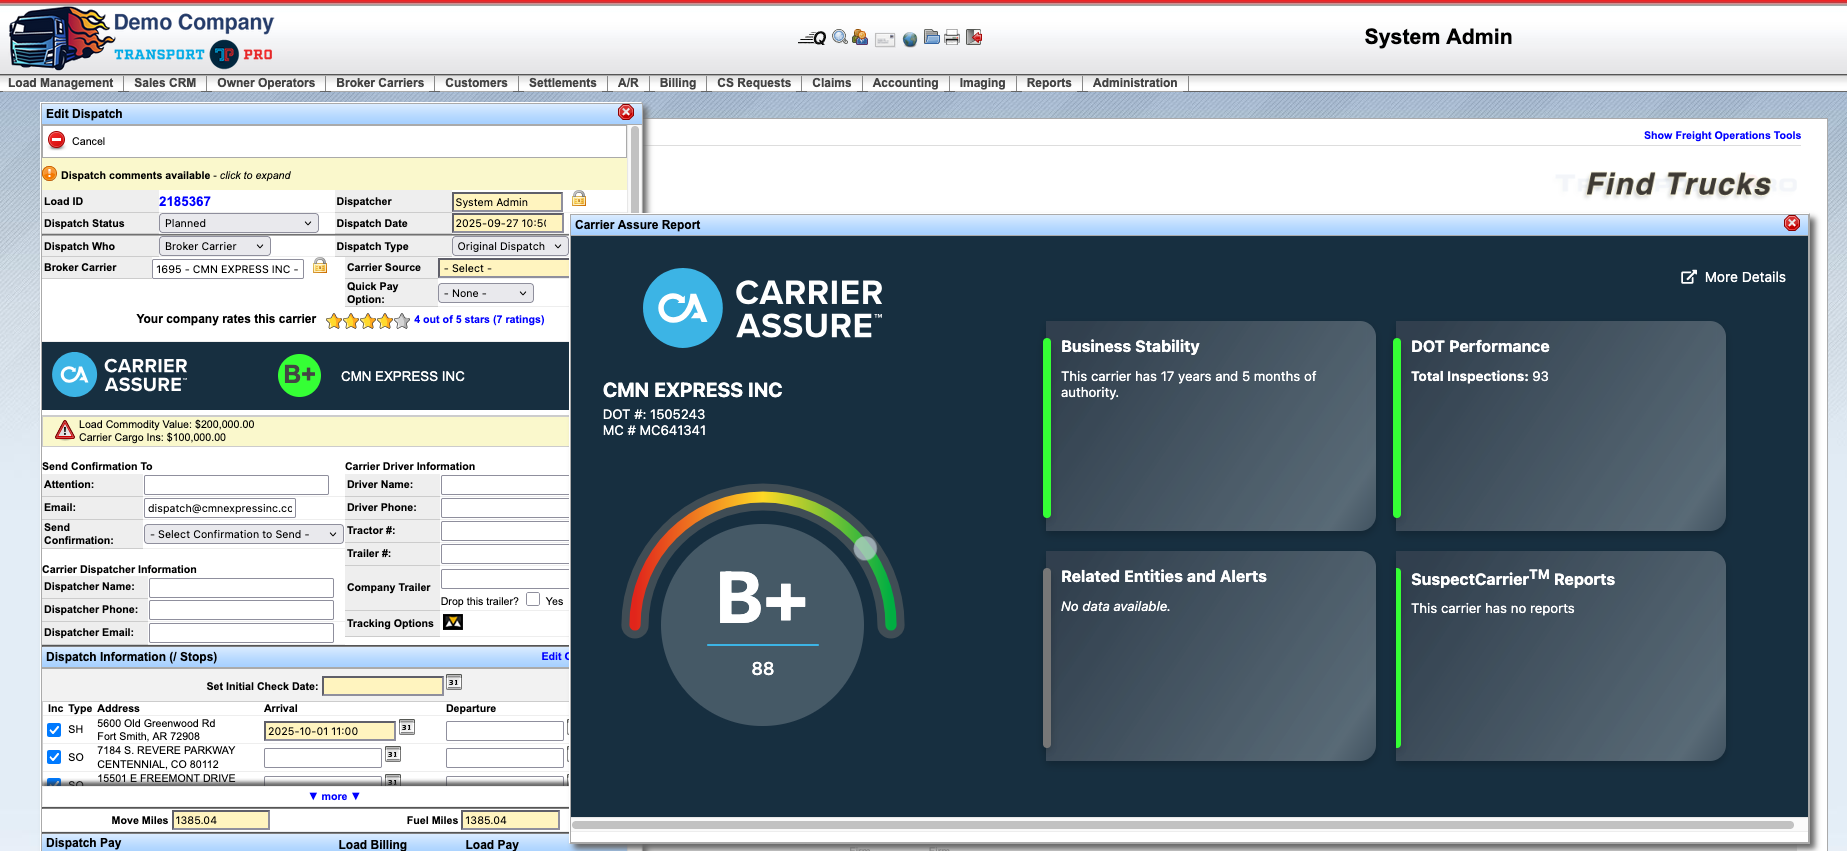Open the CS Requests menu

[x=754, y=83]
